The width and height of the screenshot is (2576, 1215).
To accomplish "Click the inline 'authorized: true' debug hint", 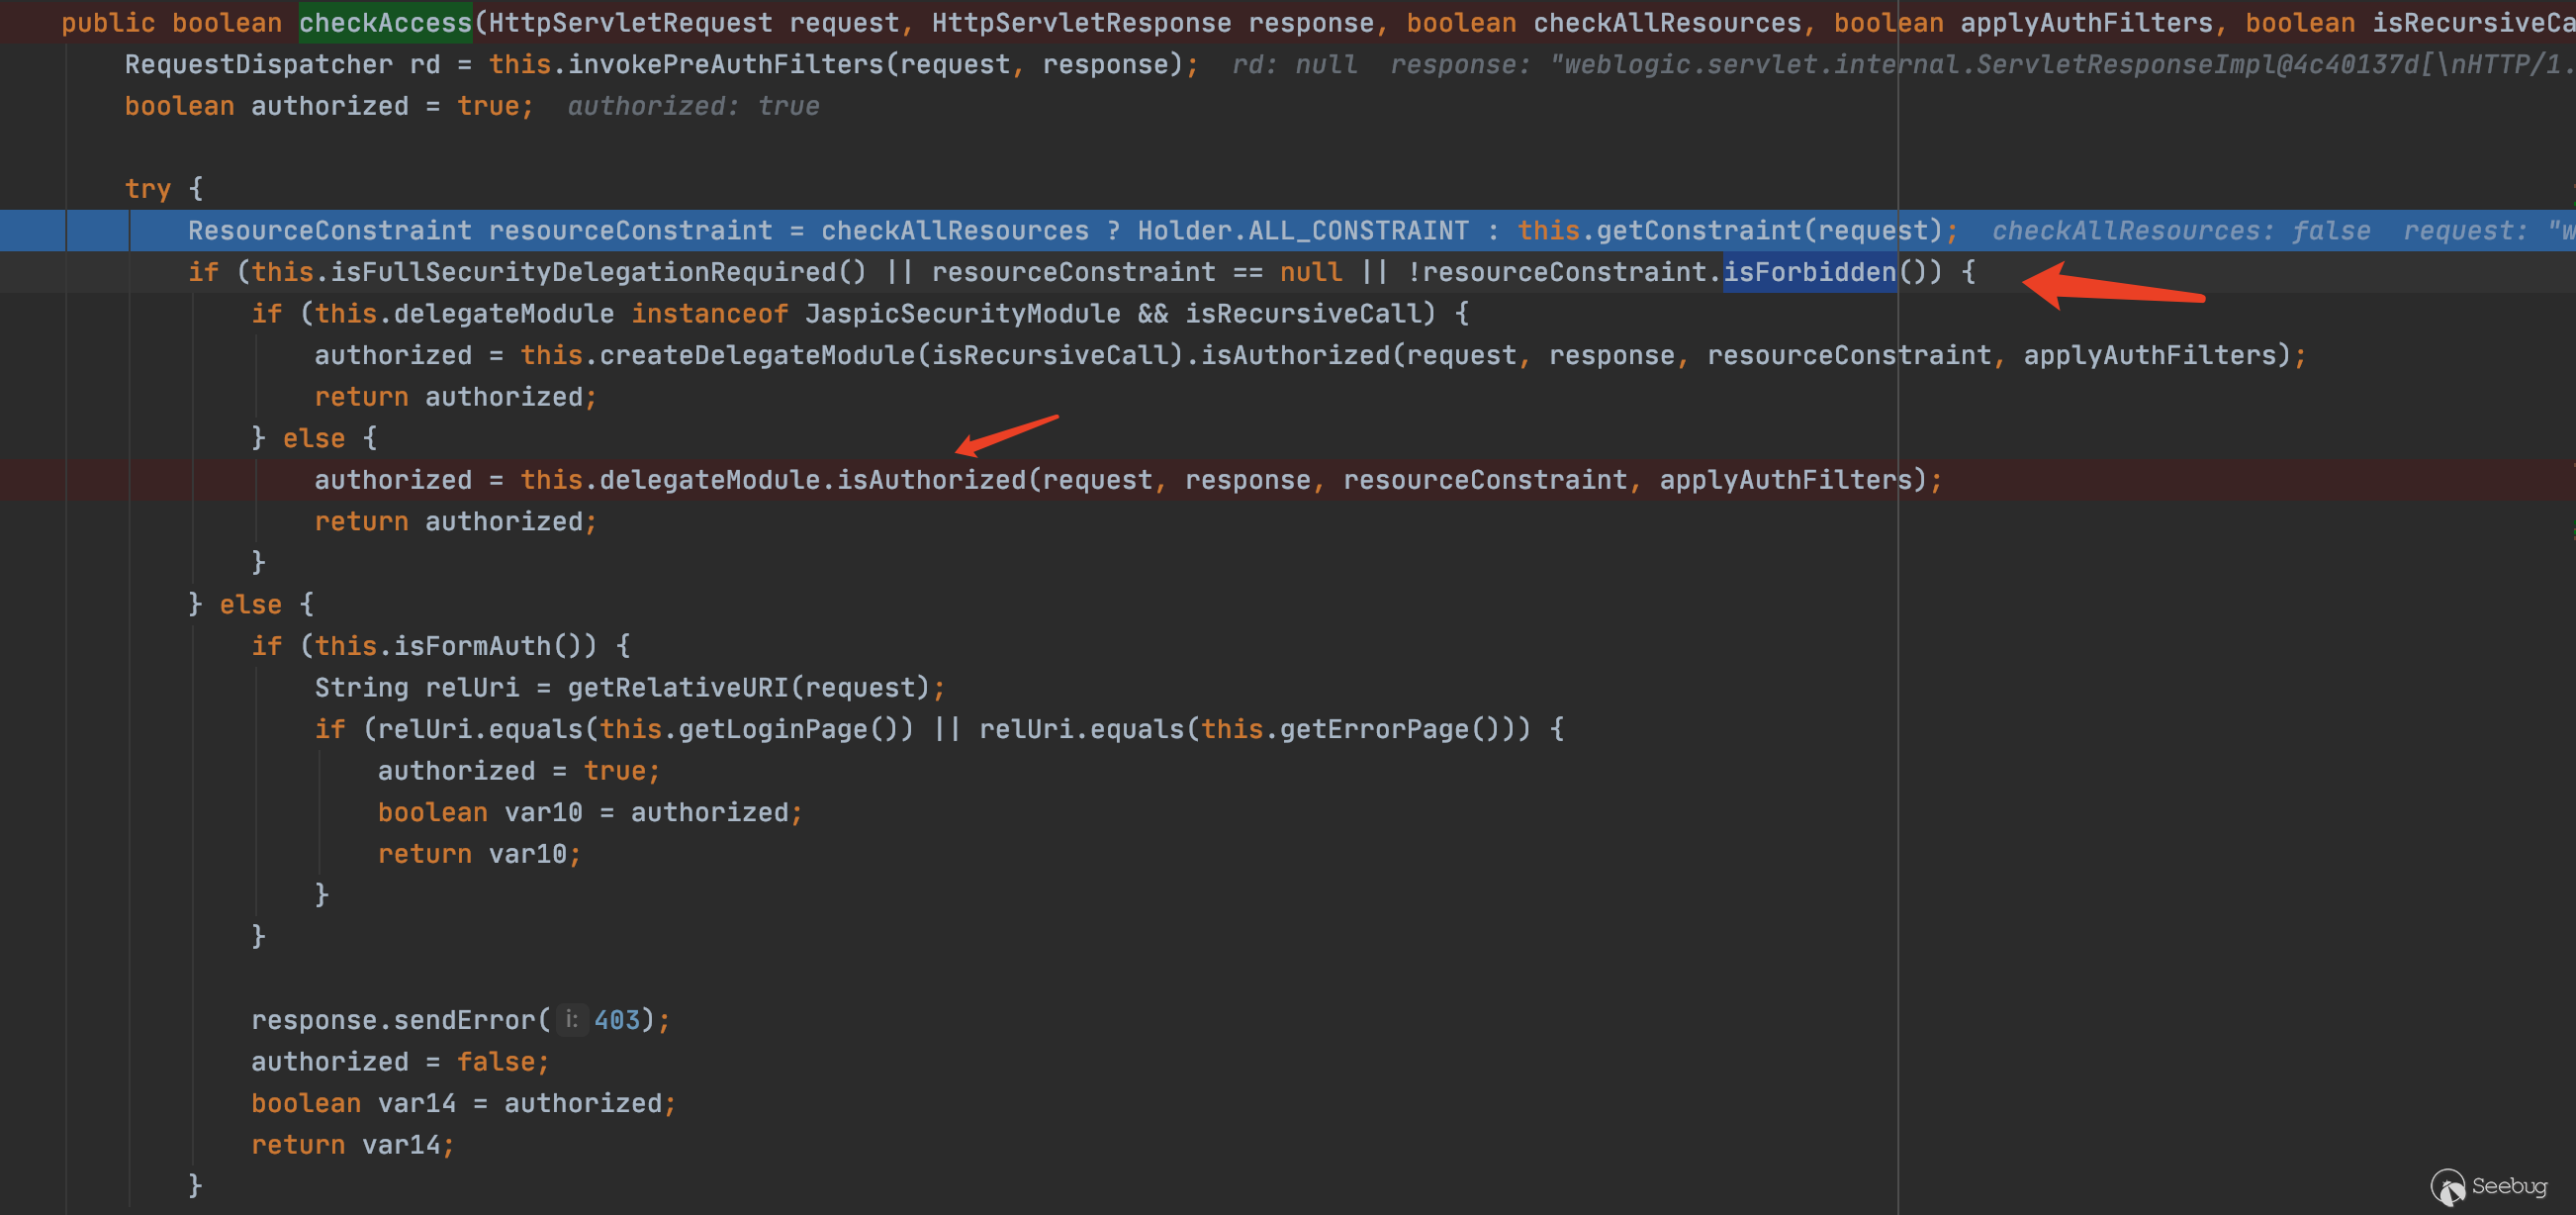I will click(693, 107).
